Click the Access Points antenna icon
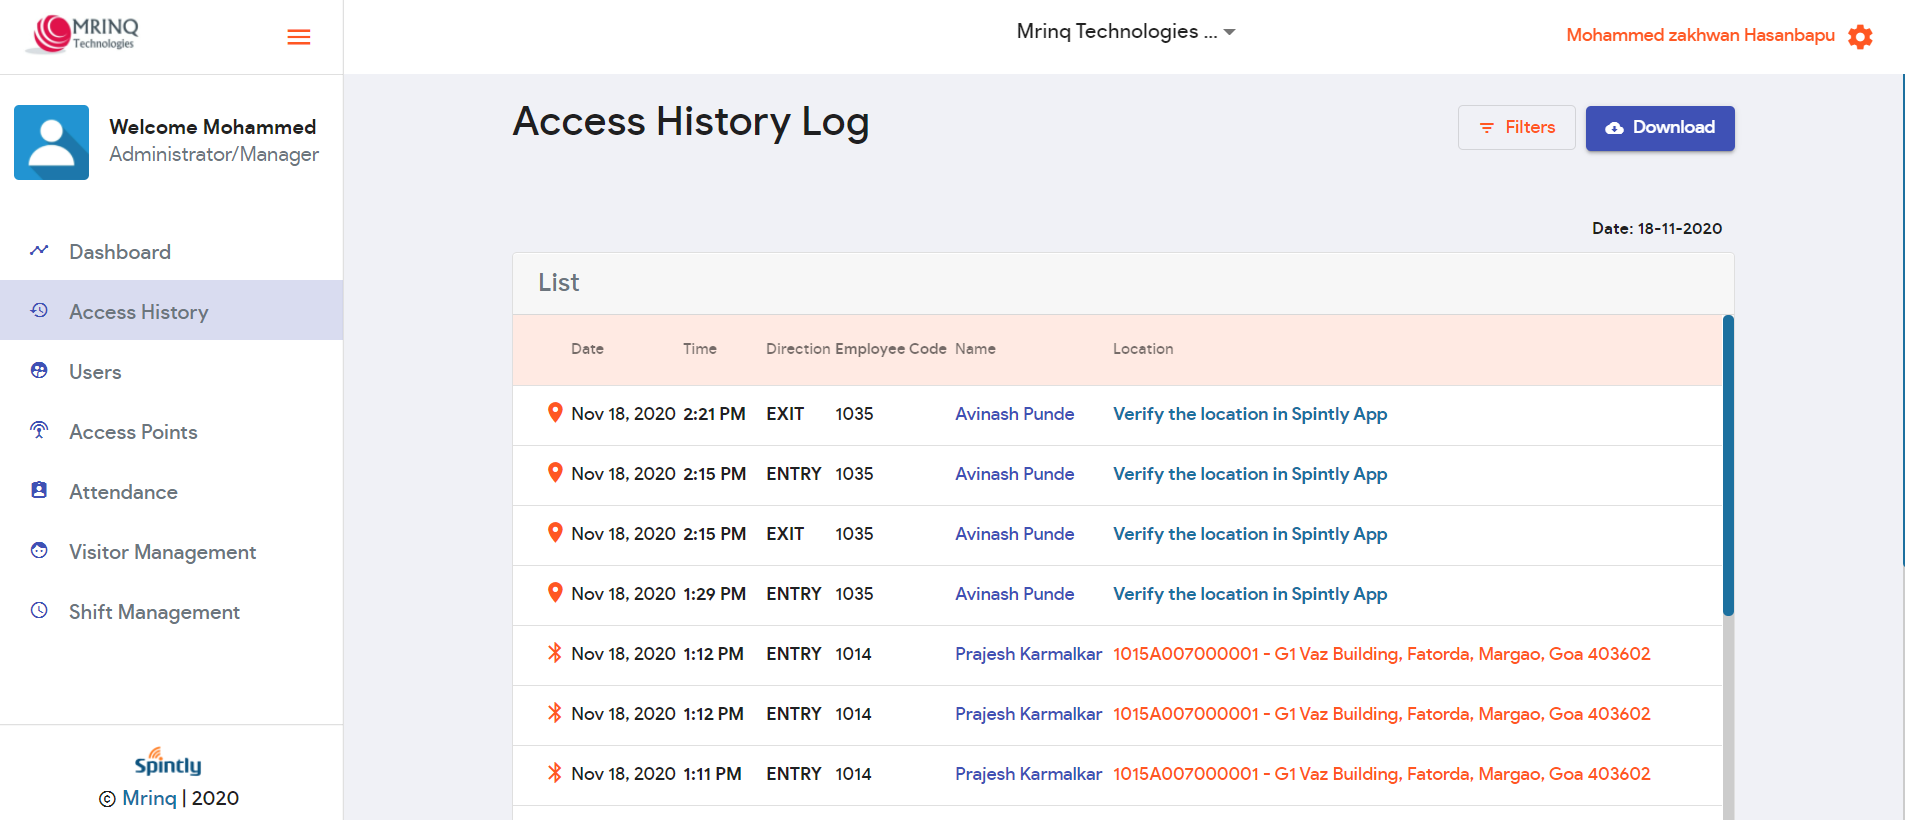Viewport: 1905px width, 820px height. [x=39, y=431]
